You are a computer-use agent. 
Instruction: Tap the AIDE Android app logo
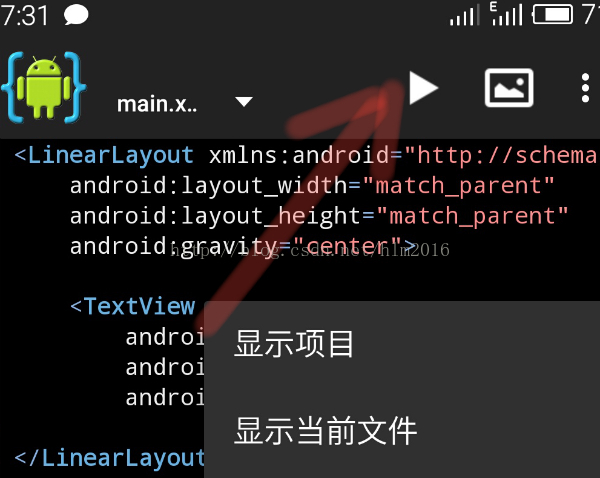pos(44,87)
